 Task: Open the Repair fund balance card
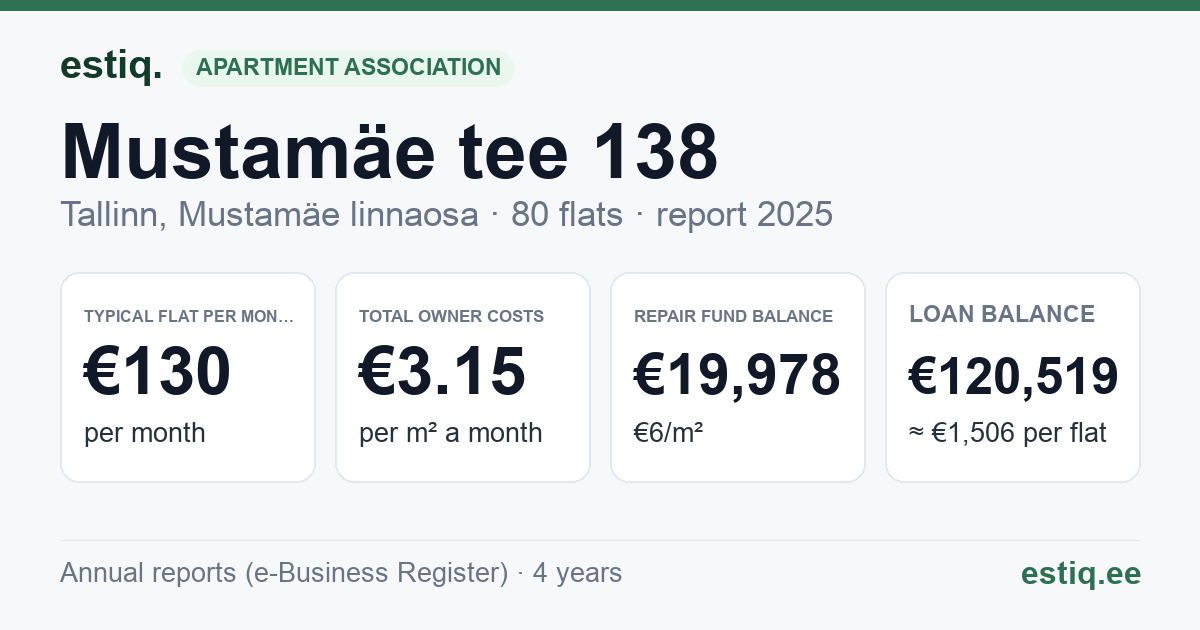click(x=738, y=377)
